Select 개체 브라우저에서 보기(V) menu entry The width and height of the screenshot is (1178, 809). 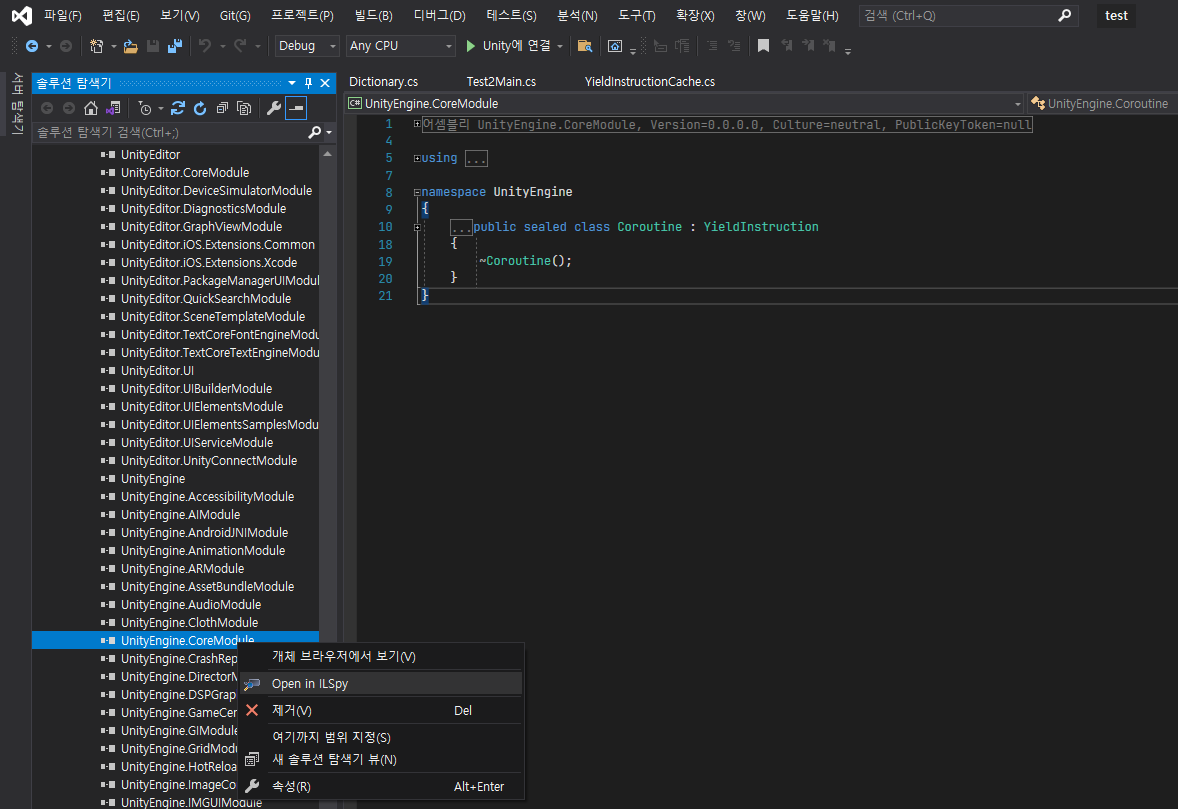pos(381,657)
